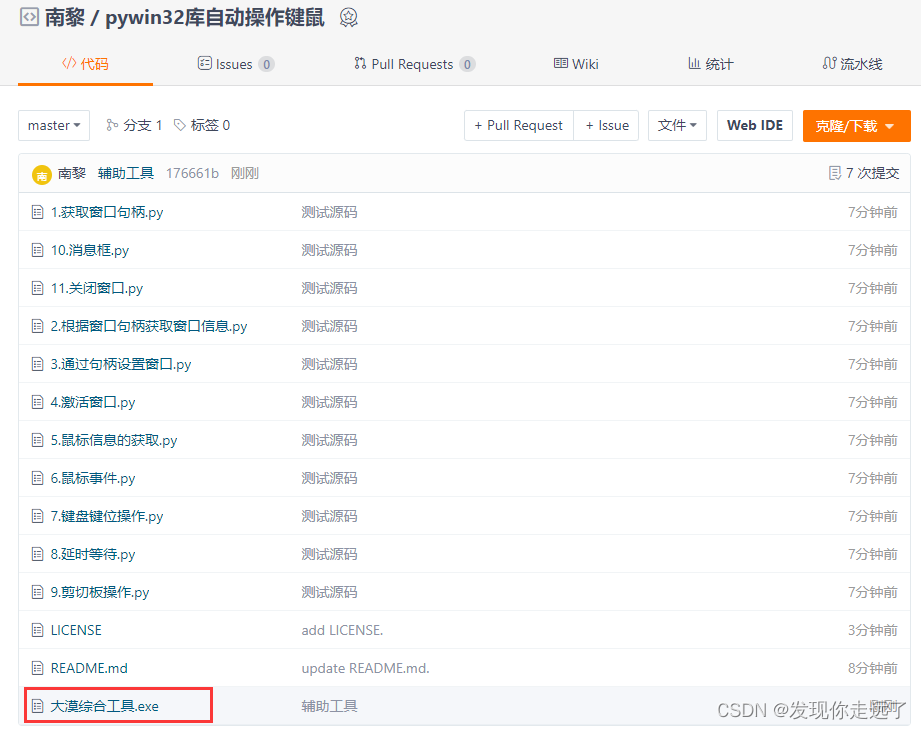Click the + Issue button
The height and width of the screenshot is (729, 921).
point(607,125)
